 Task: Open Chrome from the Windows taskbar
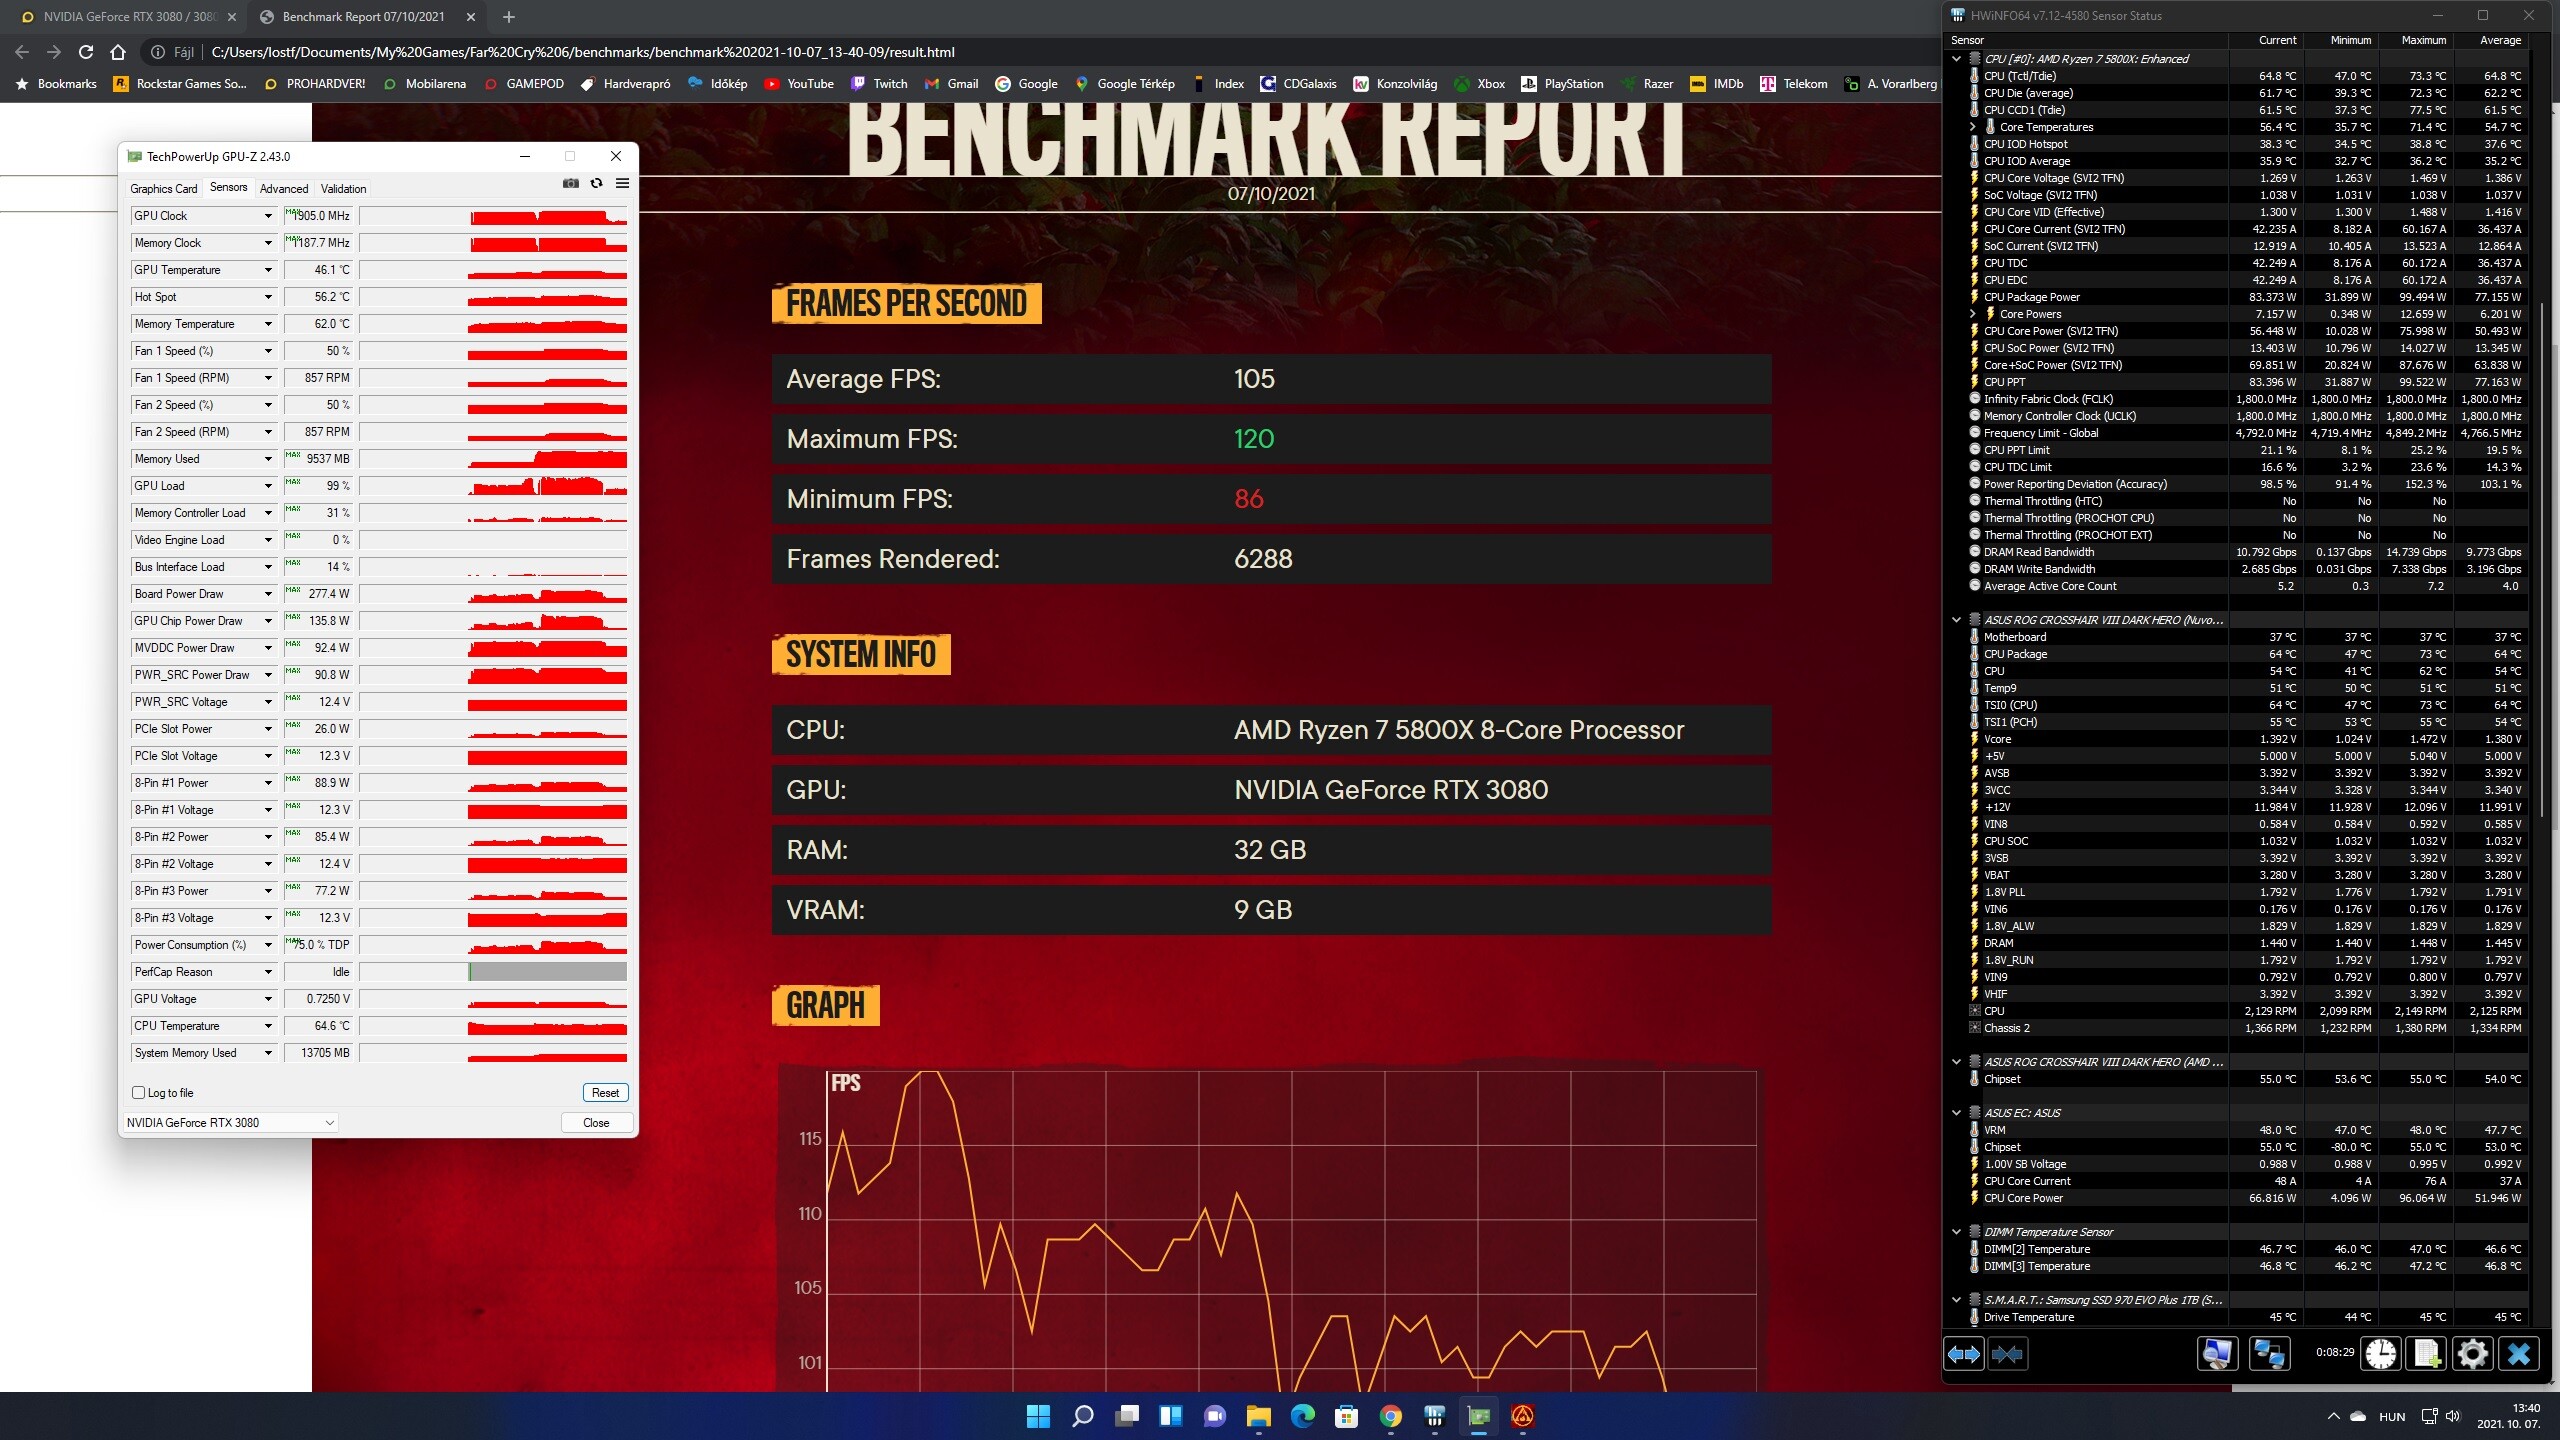coord(1390,1416)
